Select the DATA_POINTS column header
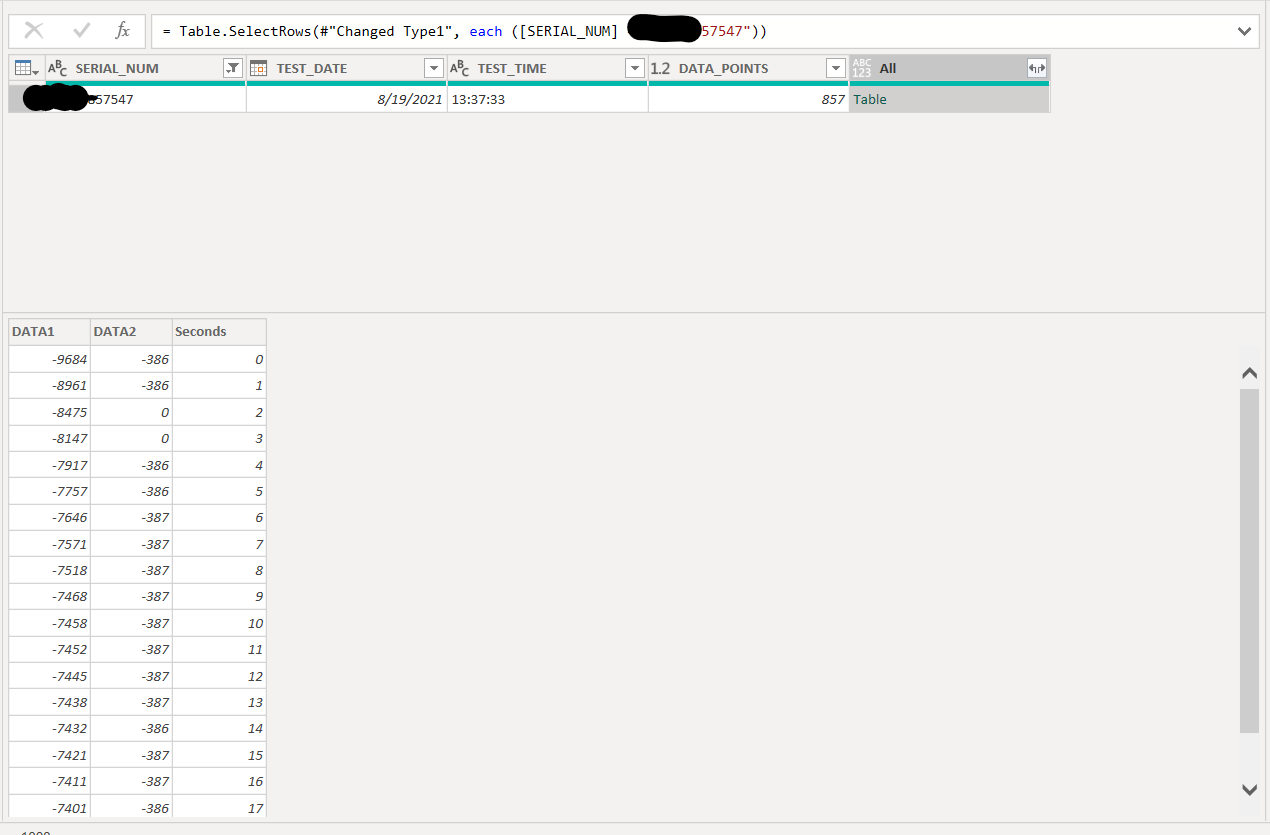 pos(749,68)
